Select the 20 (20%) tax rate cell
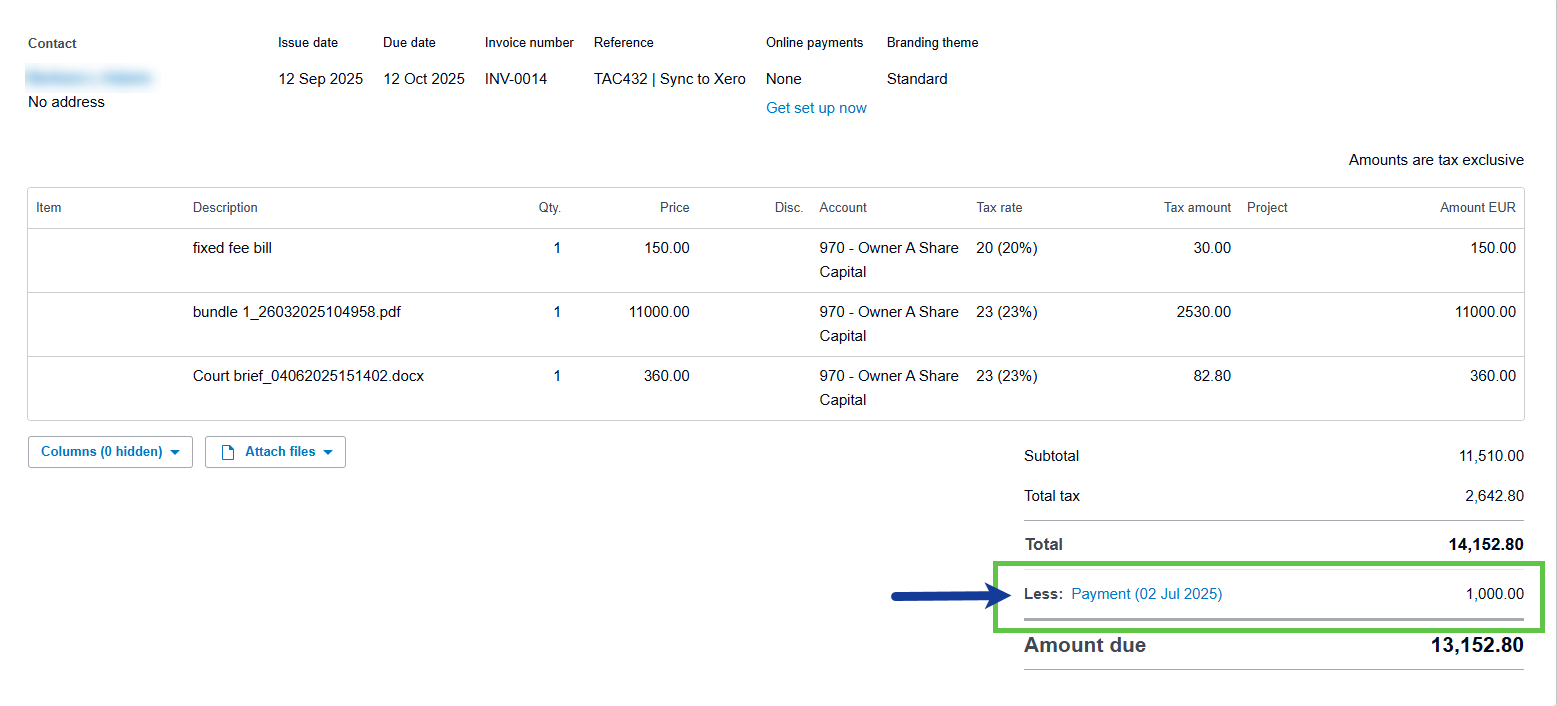Image resolution: width=1557 pixels, height=706 pixels. click(x=1006, y=248)
